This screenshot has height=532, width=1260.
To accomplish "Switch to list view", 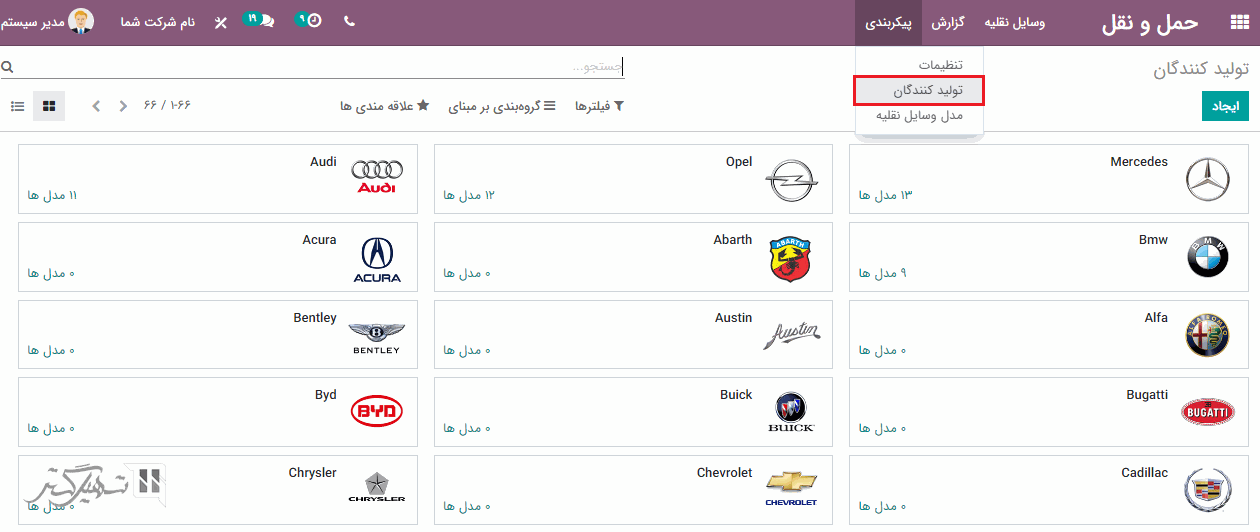I will pos(17,106).
